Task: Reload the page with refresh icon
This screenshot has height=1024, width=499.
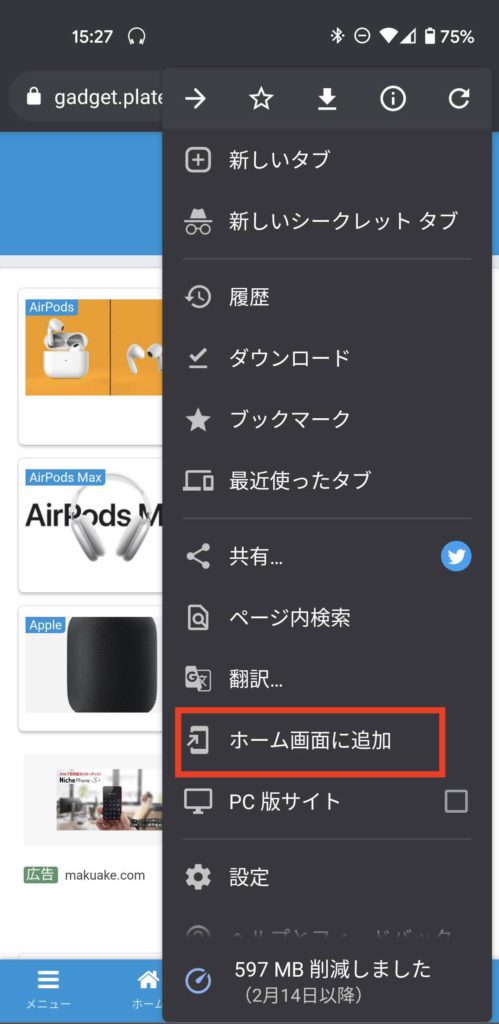Action: tap(459, 99)
